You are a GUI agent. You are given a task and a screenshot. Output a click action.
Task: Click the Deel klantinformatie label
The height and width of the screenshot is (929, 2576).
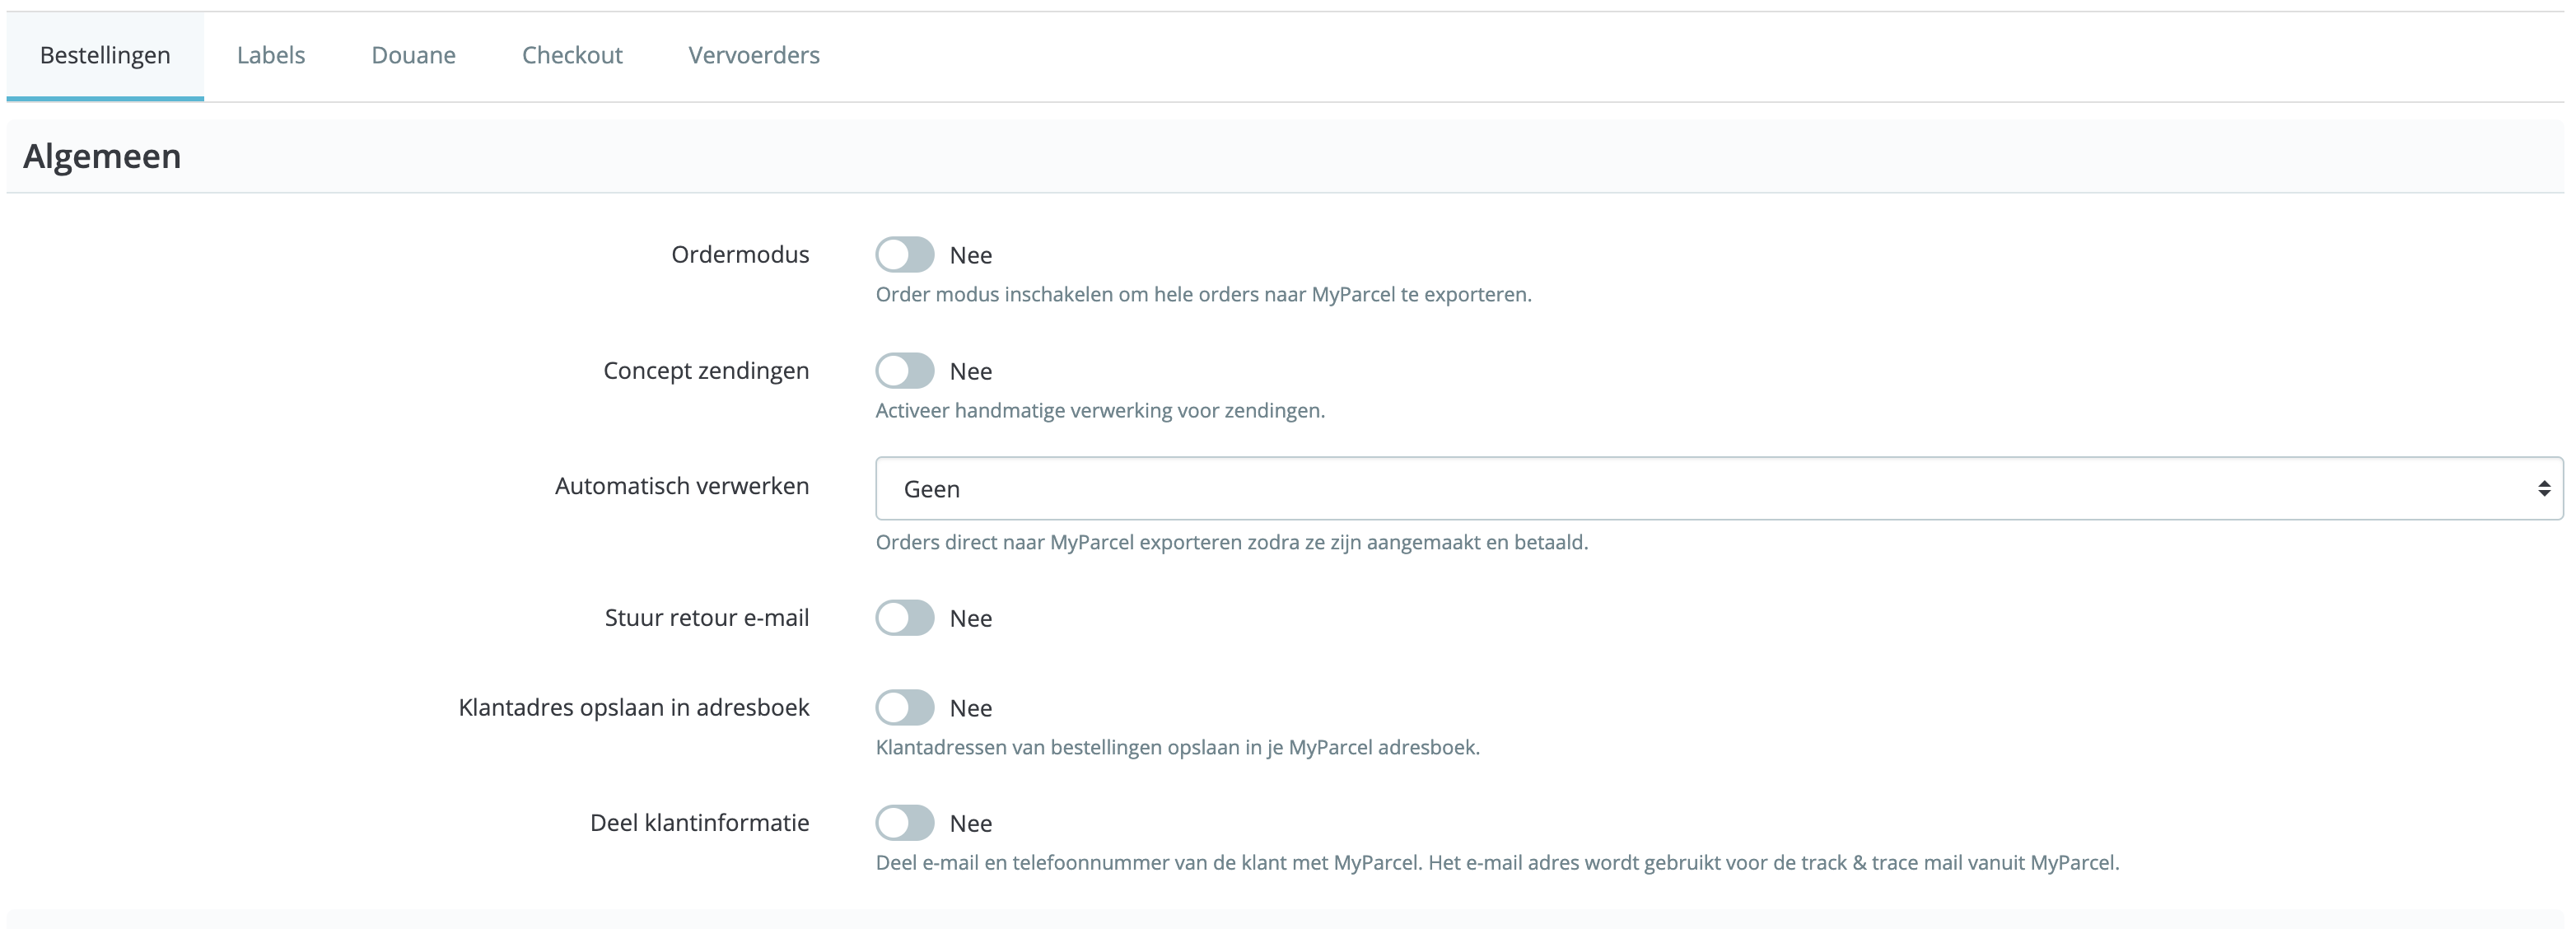click(699, 822)
